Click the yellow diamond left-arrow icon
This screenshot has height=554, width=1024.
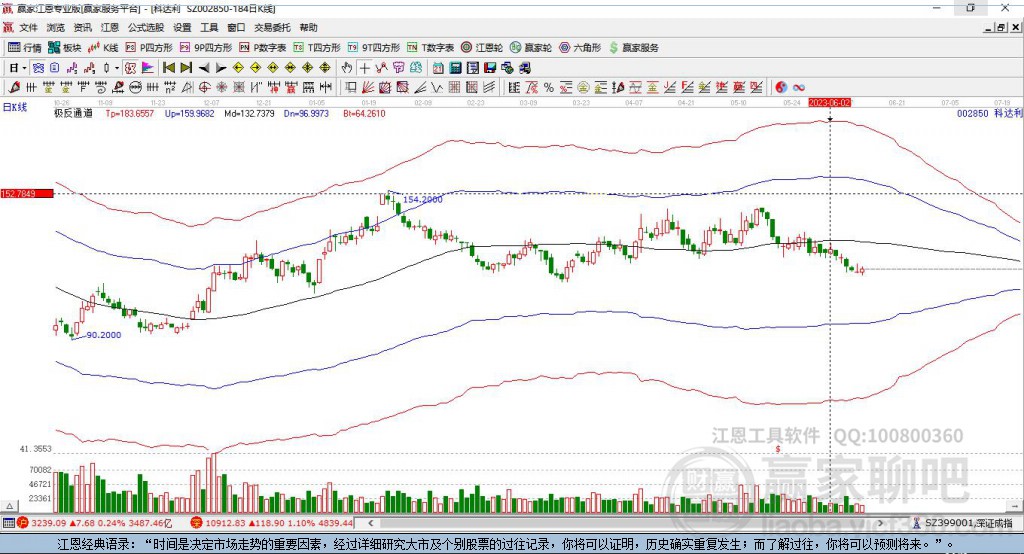(x=238, y=68)
